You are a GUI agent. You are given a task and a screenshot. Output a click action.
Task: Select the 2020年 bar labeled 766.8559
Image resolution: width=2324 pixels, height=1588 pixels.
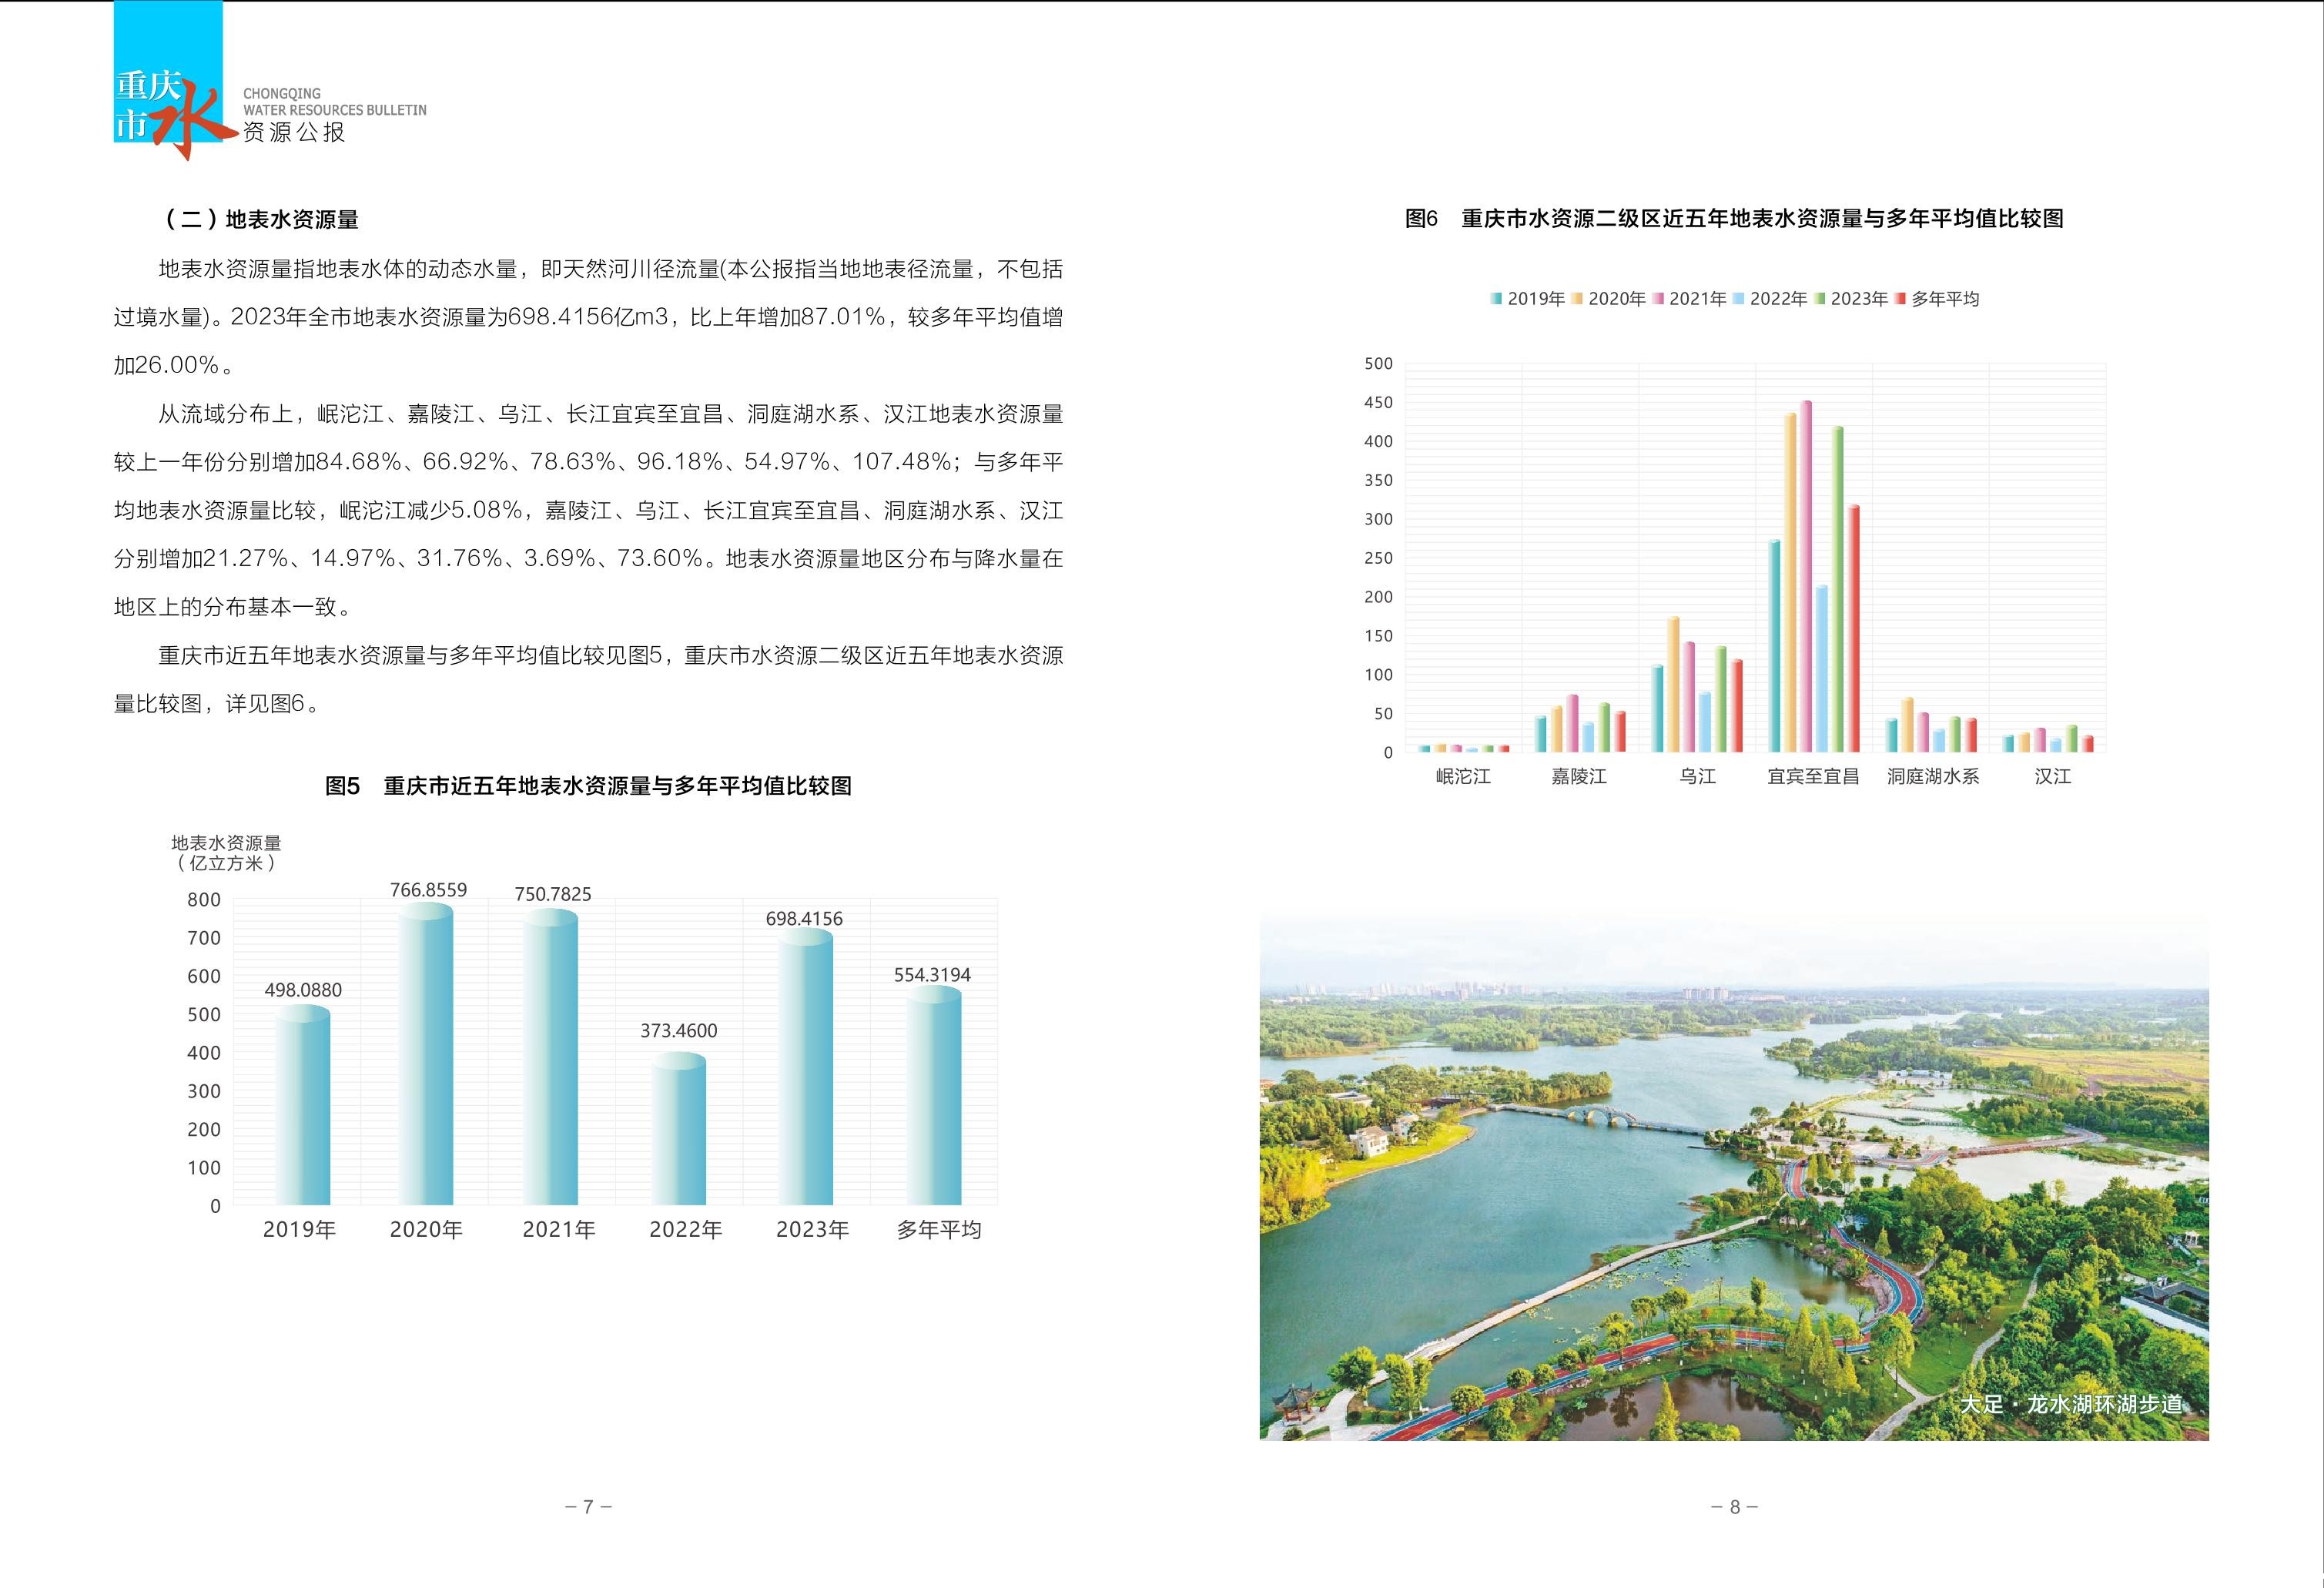click(x=426, y=1054)
